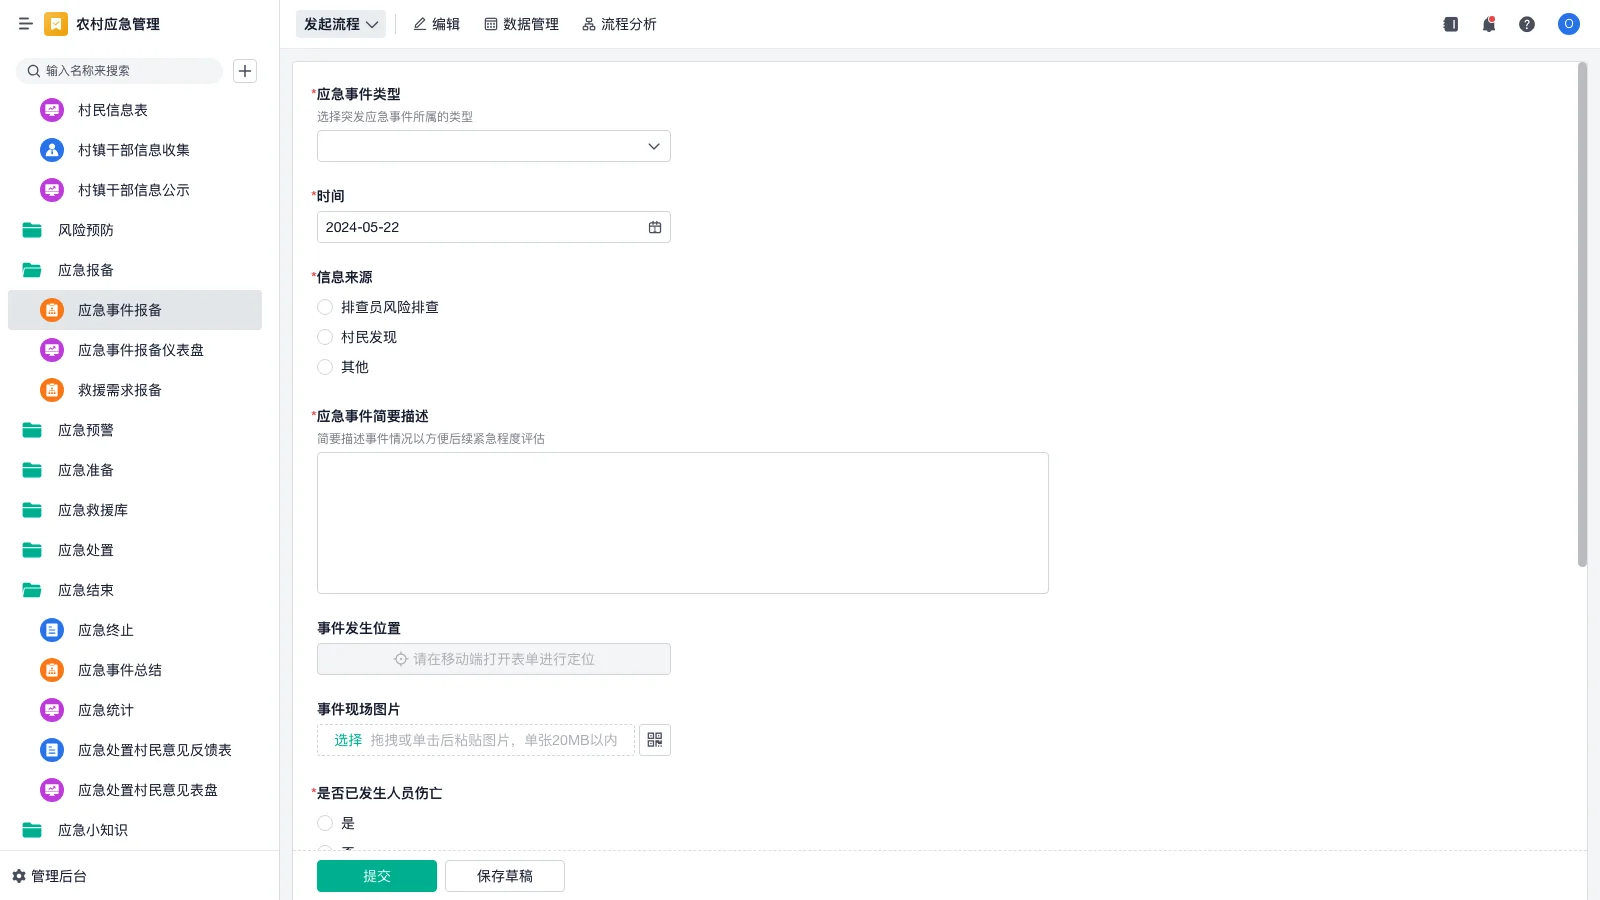The width and height of the screenshot is (1600, 900).
Task: Click the 应急事件总结 process icon
Action: coord(52,670)
